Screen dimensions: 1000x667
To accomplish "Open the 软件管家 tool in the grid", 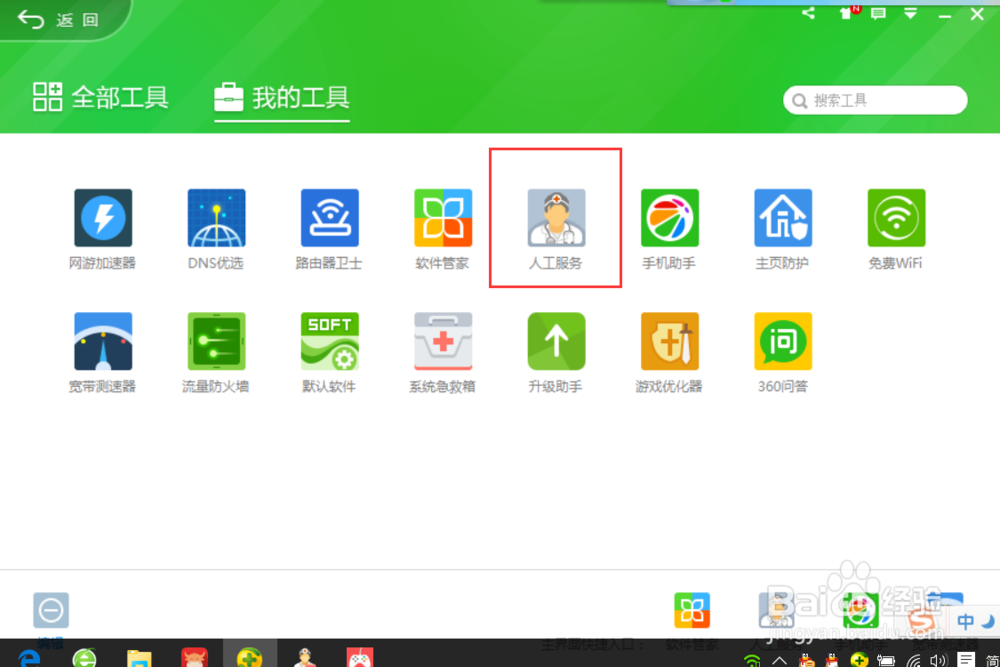I will point(443,218).
